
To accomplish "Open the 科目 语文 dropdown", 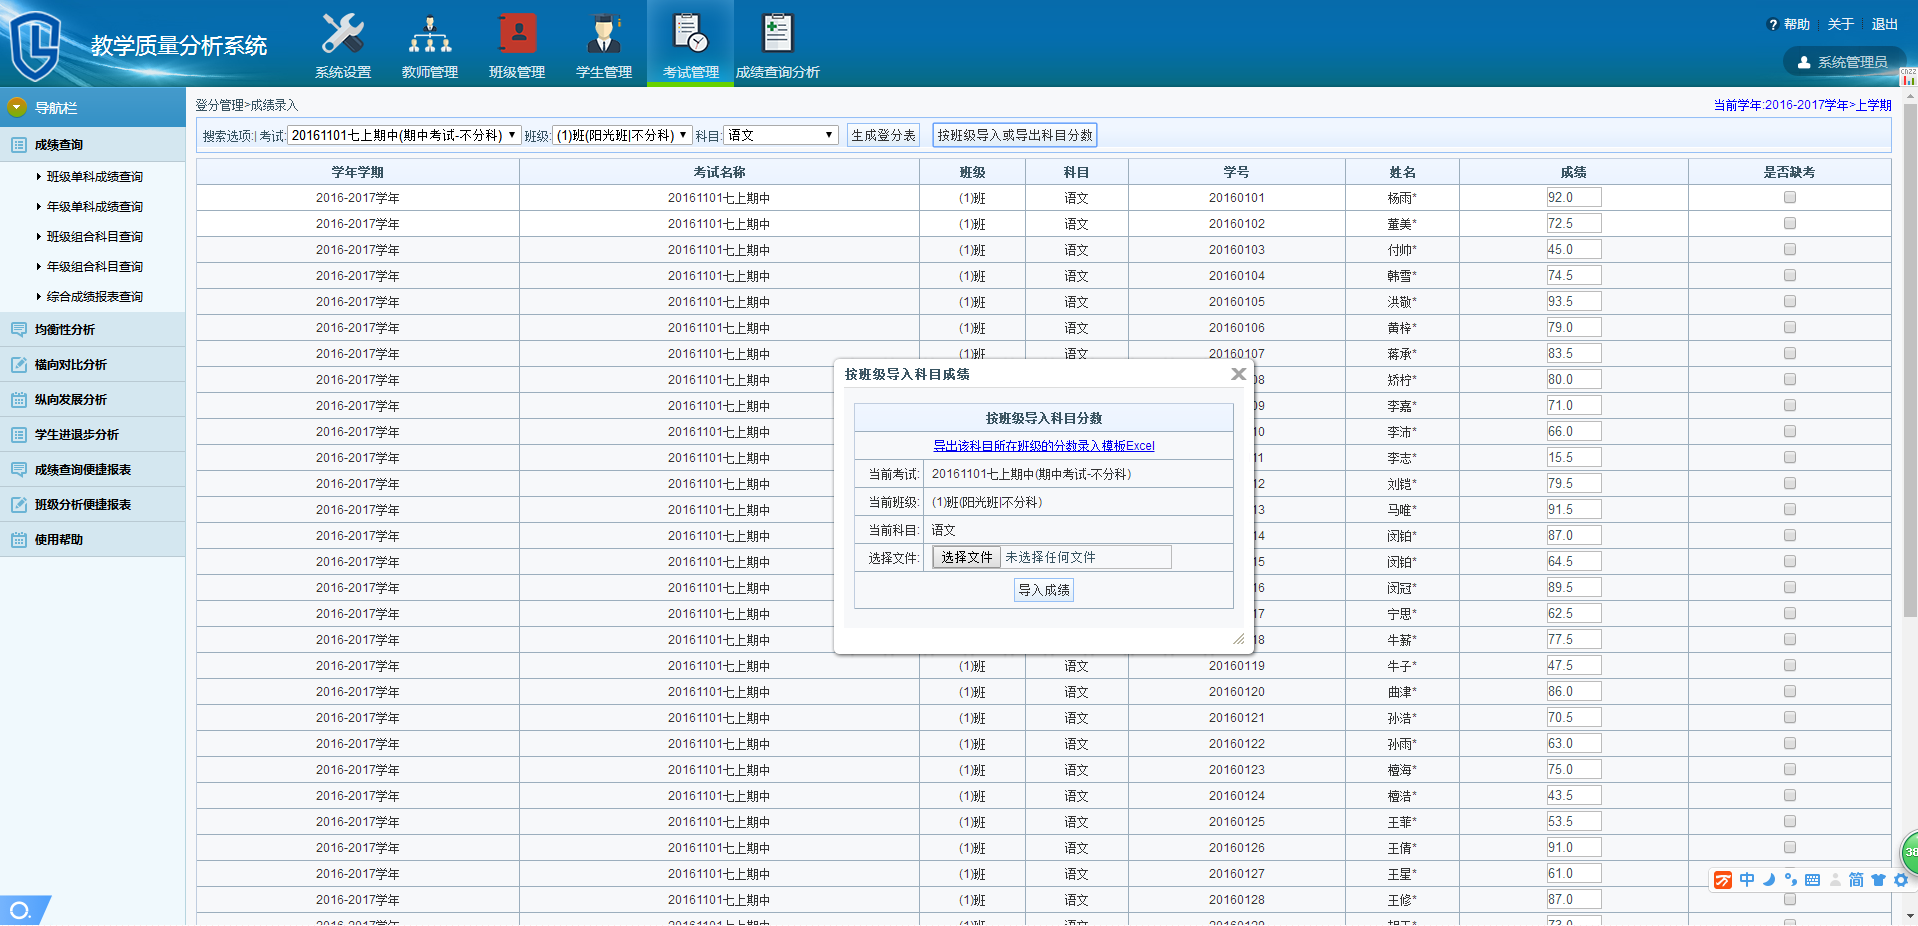I will click(x=781, y=135).
